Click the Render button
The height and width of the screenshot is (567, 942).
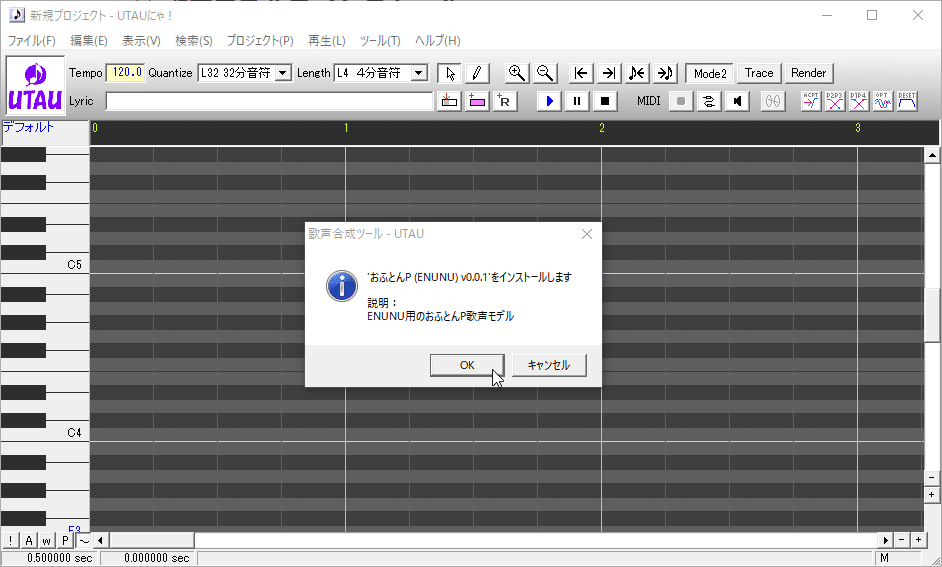(808, 73)
